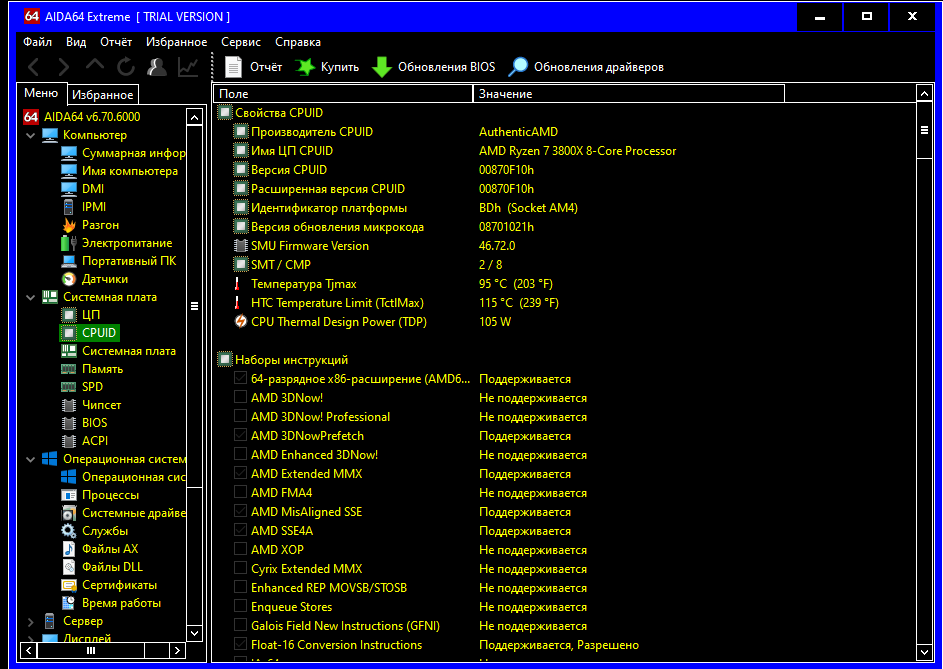Click the Отчёт toolbar button
This screenshot has height=669, width=943.
coord(254,67)
